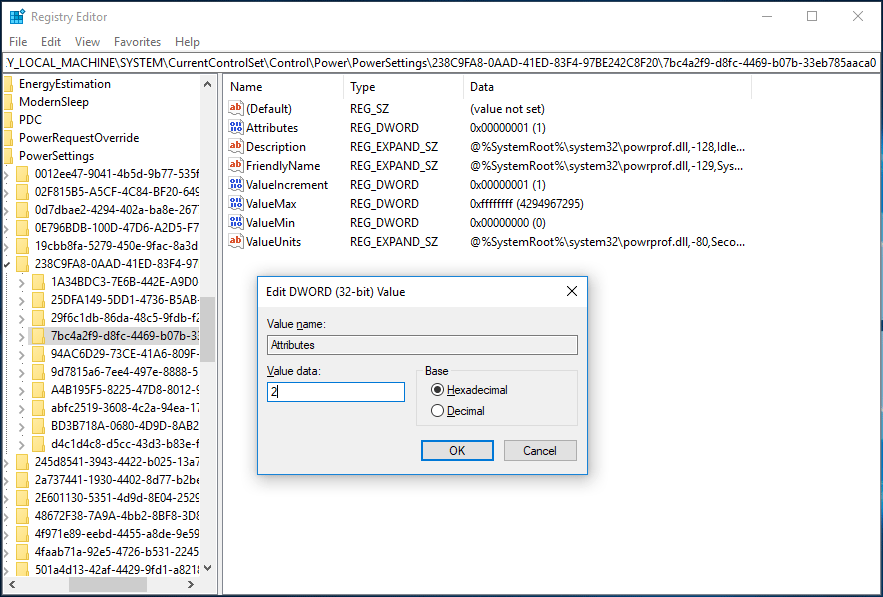Click folder icon of 245d8541-3943 key
Viewport: 883px width, 597px height.
coord(23,462)
